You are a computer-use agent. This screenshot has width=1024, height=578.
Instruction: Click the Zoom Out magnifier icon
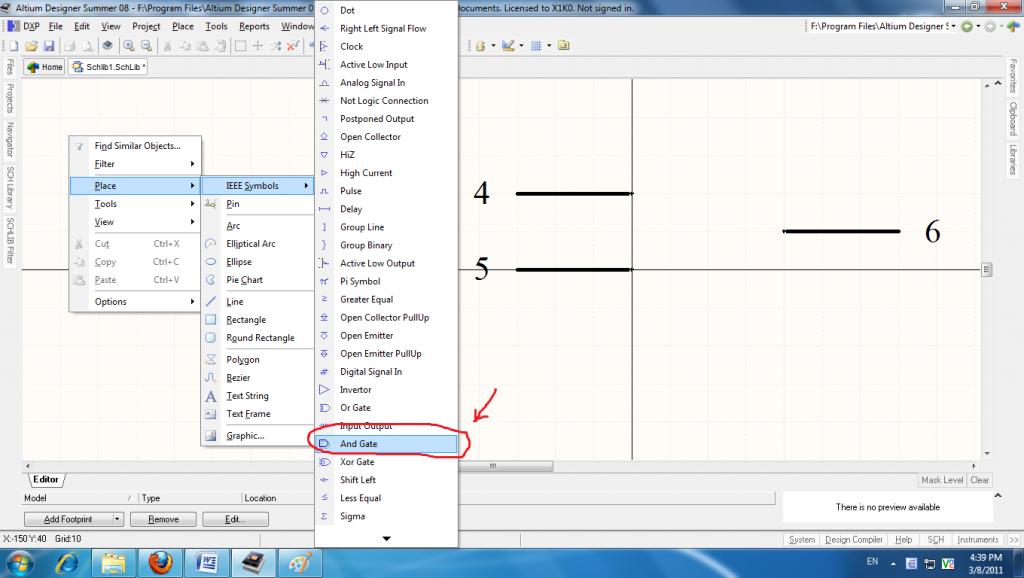[146, 46]
